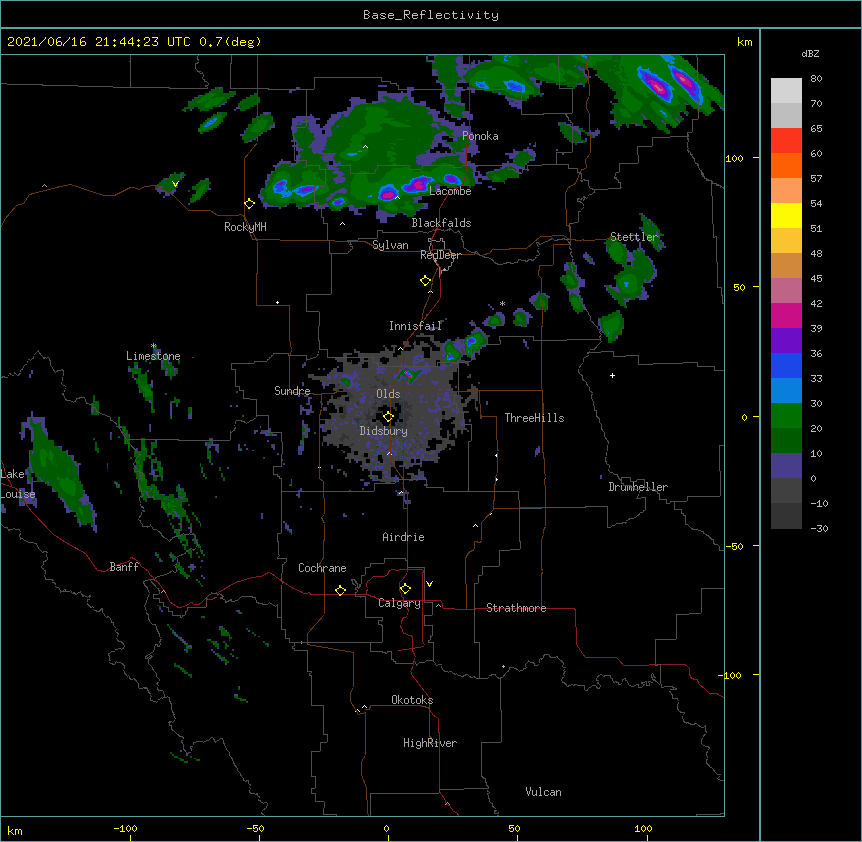The height and width of the screenshot is (842, 862).
Task: Click the Airdrie city label
Action: coord(403,537)
